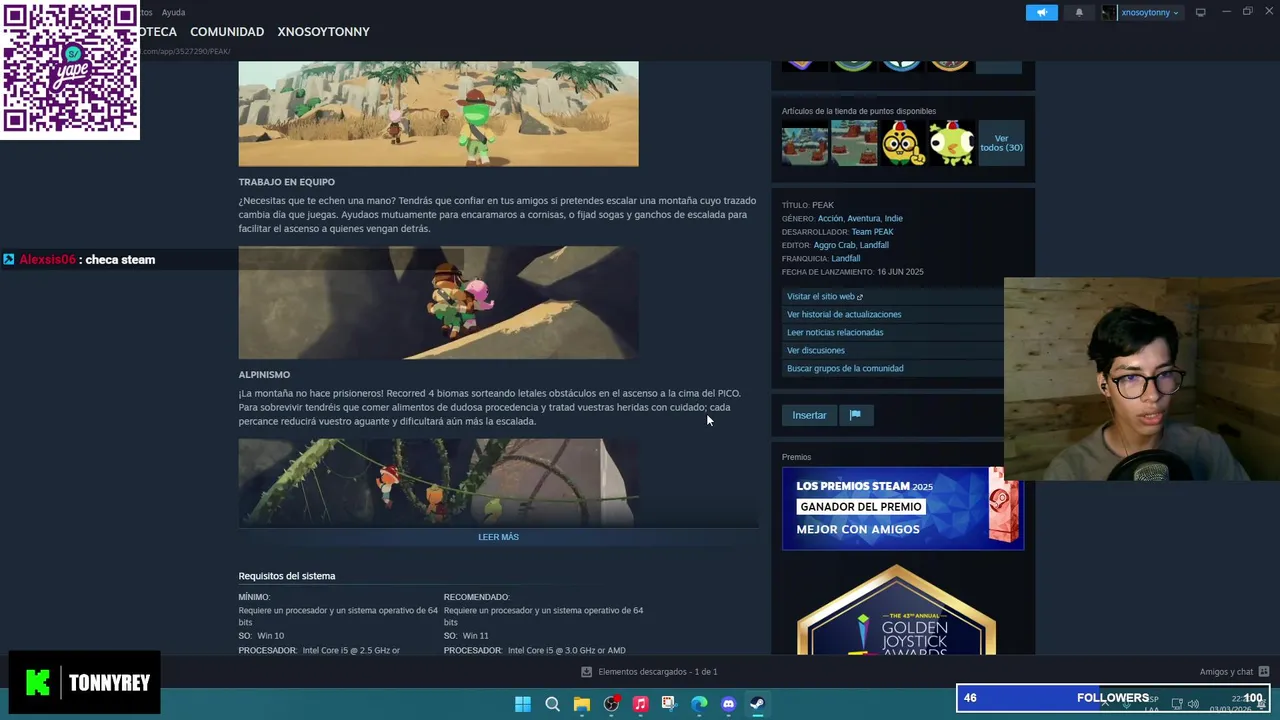Click the Insertar button
Screen dimensions: 1280x720
click(x=809, y=415)
